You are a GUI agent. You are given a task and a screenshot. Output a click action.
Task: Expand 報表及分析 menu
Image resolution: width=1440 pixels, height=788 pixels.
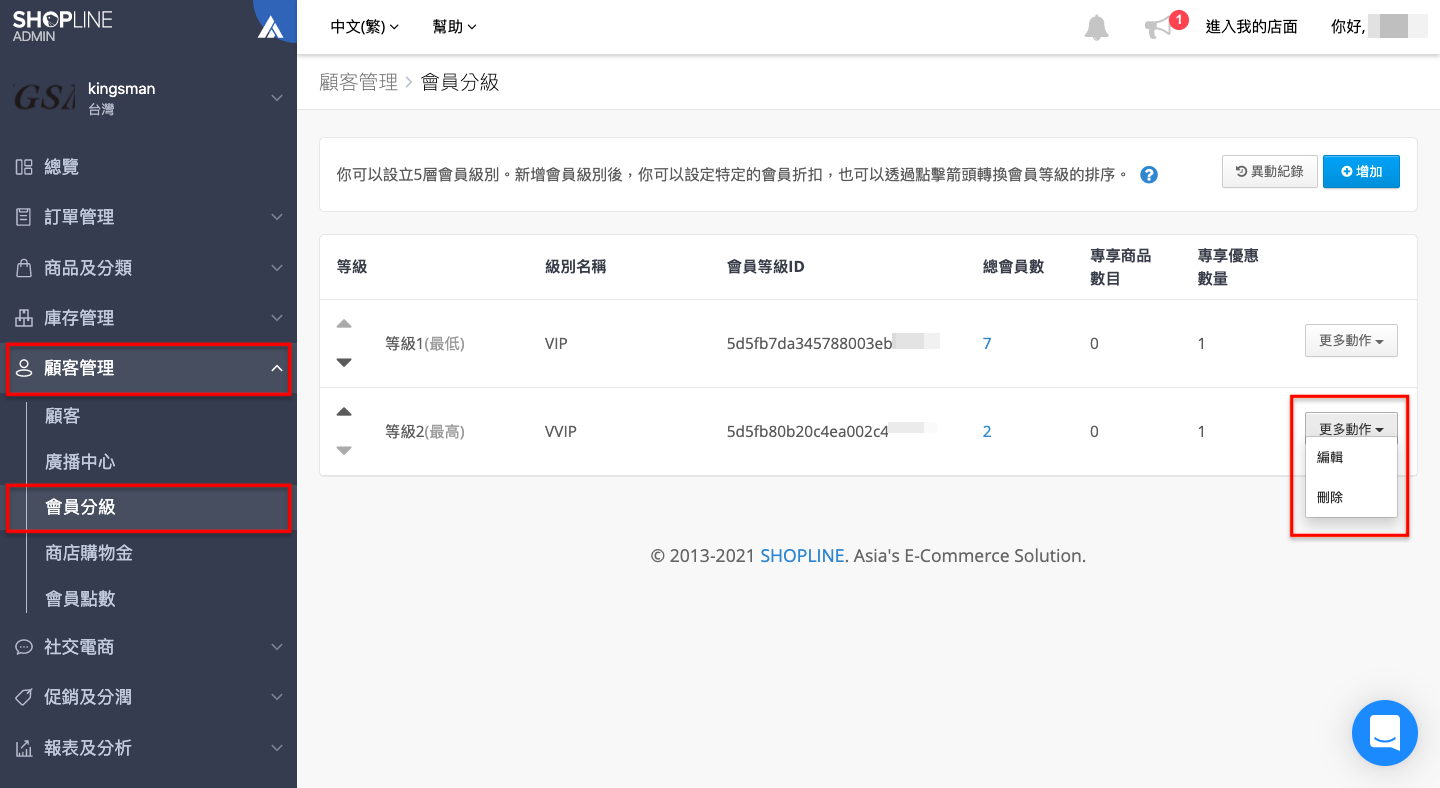[x=148, y=748]
